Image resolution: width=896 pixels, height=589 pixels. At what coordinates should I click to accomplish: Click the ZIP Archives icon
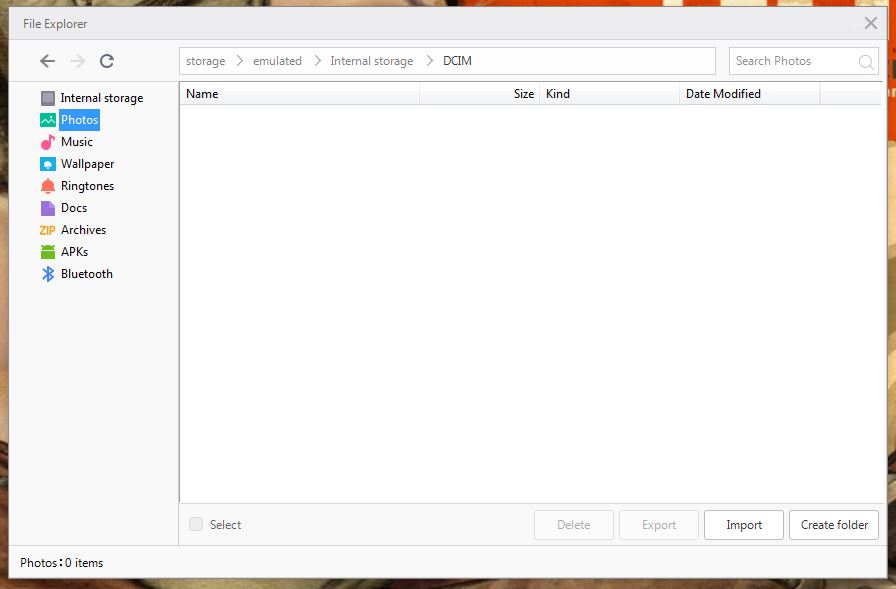pyautogui.click(x=47, y=230)
